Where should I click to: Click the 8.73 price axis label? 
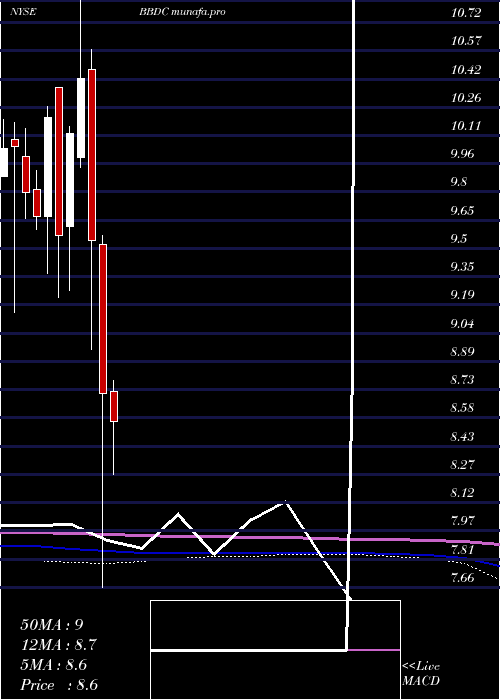464,379
